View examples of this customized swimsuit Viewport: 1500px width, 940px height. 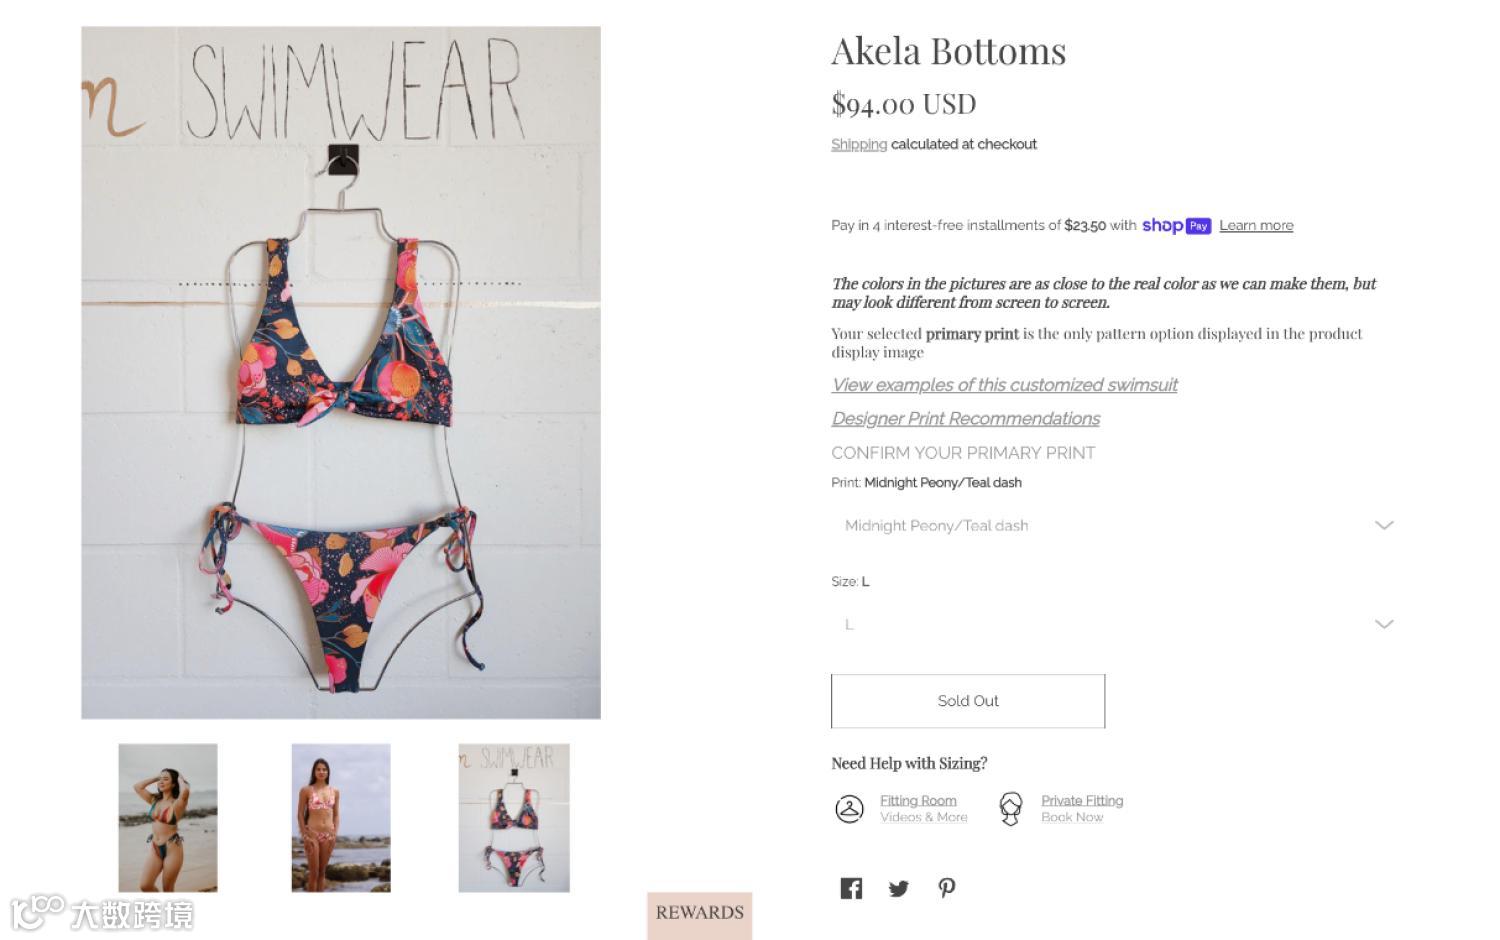point(1004,385)
